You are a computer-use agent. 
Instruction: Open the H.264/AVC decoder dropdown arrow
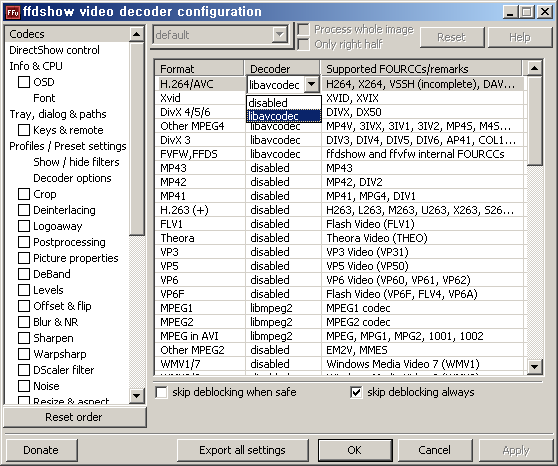pos(312,85)
